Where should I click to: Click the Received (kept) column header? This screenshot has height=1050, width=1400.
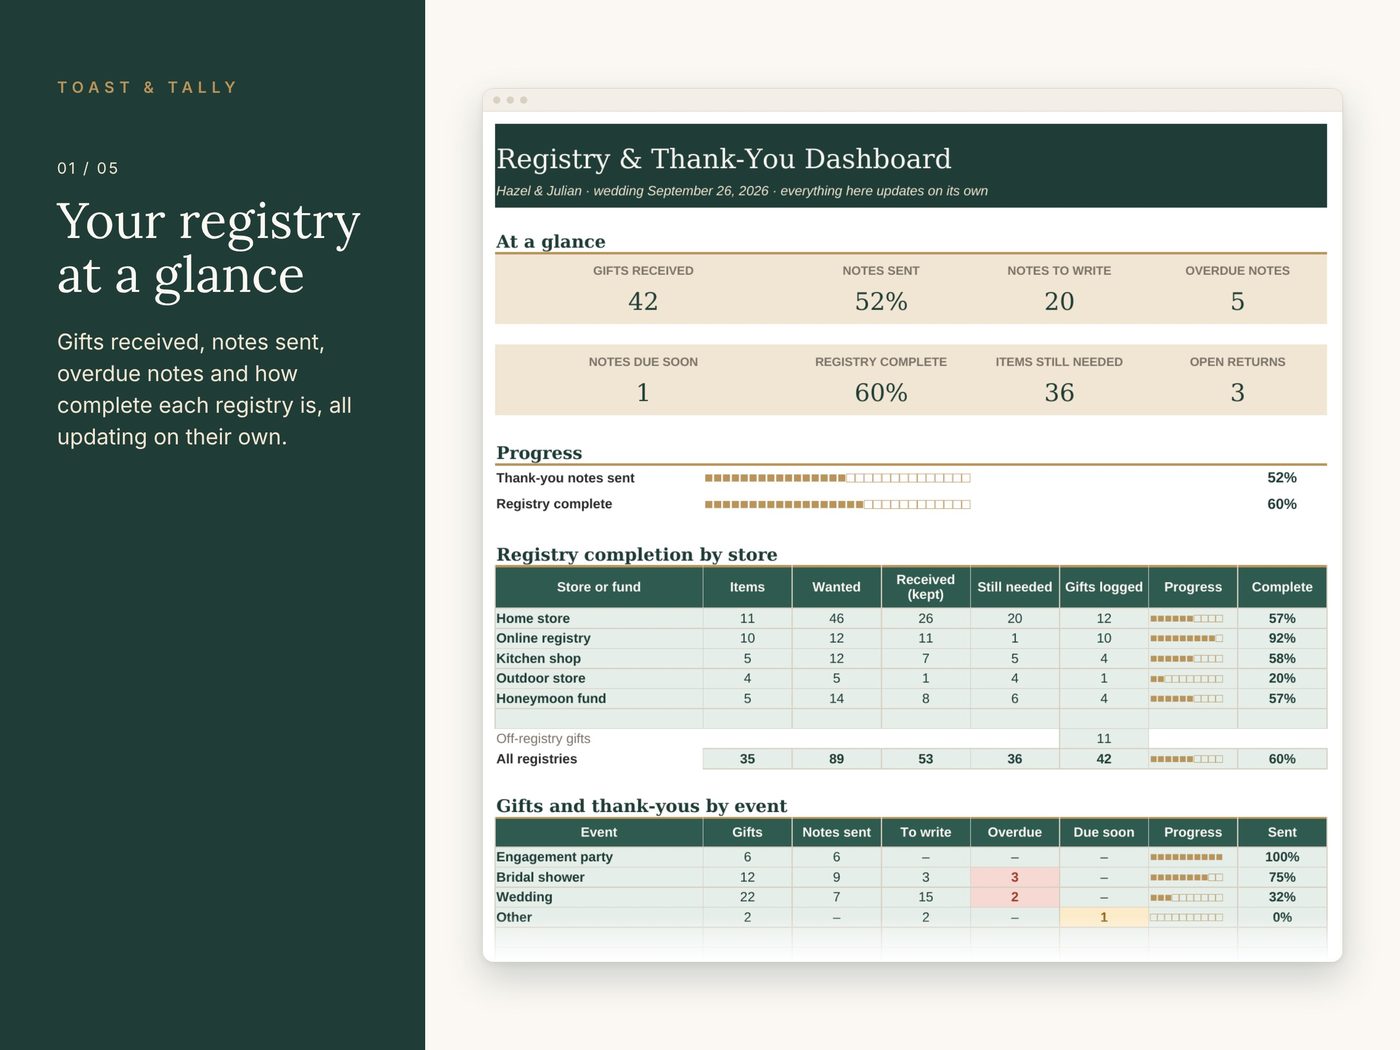925,587
